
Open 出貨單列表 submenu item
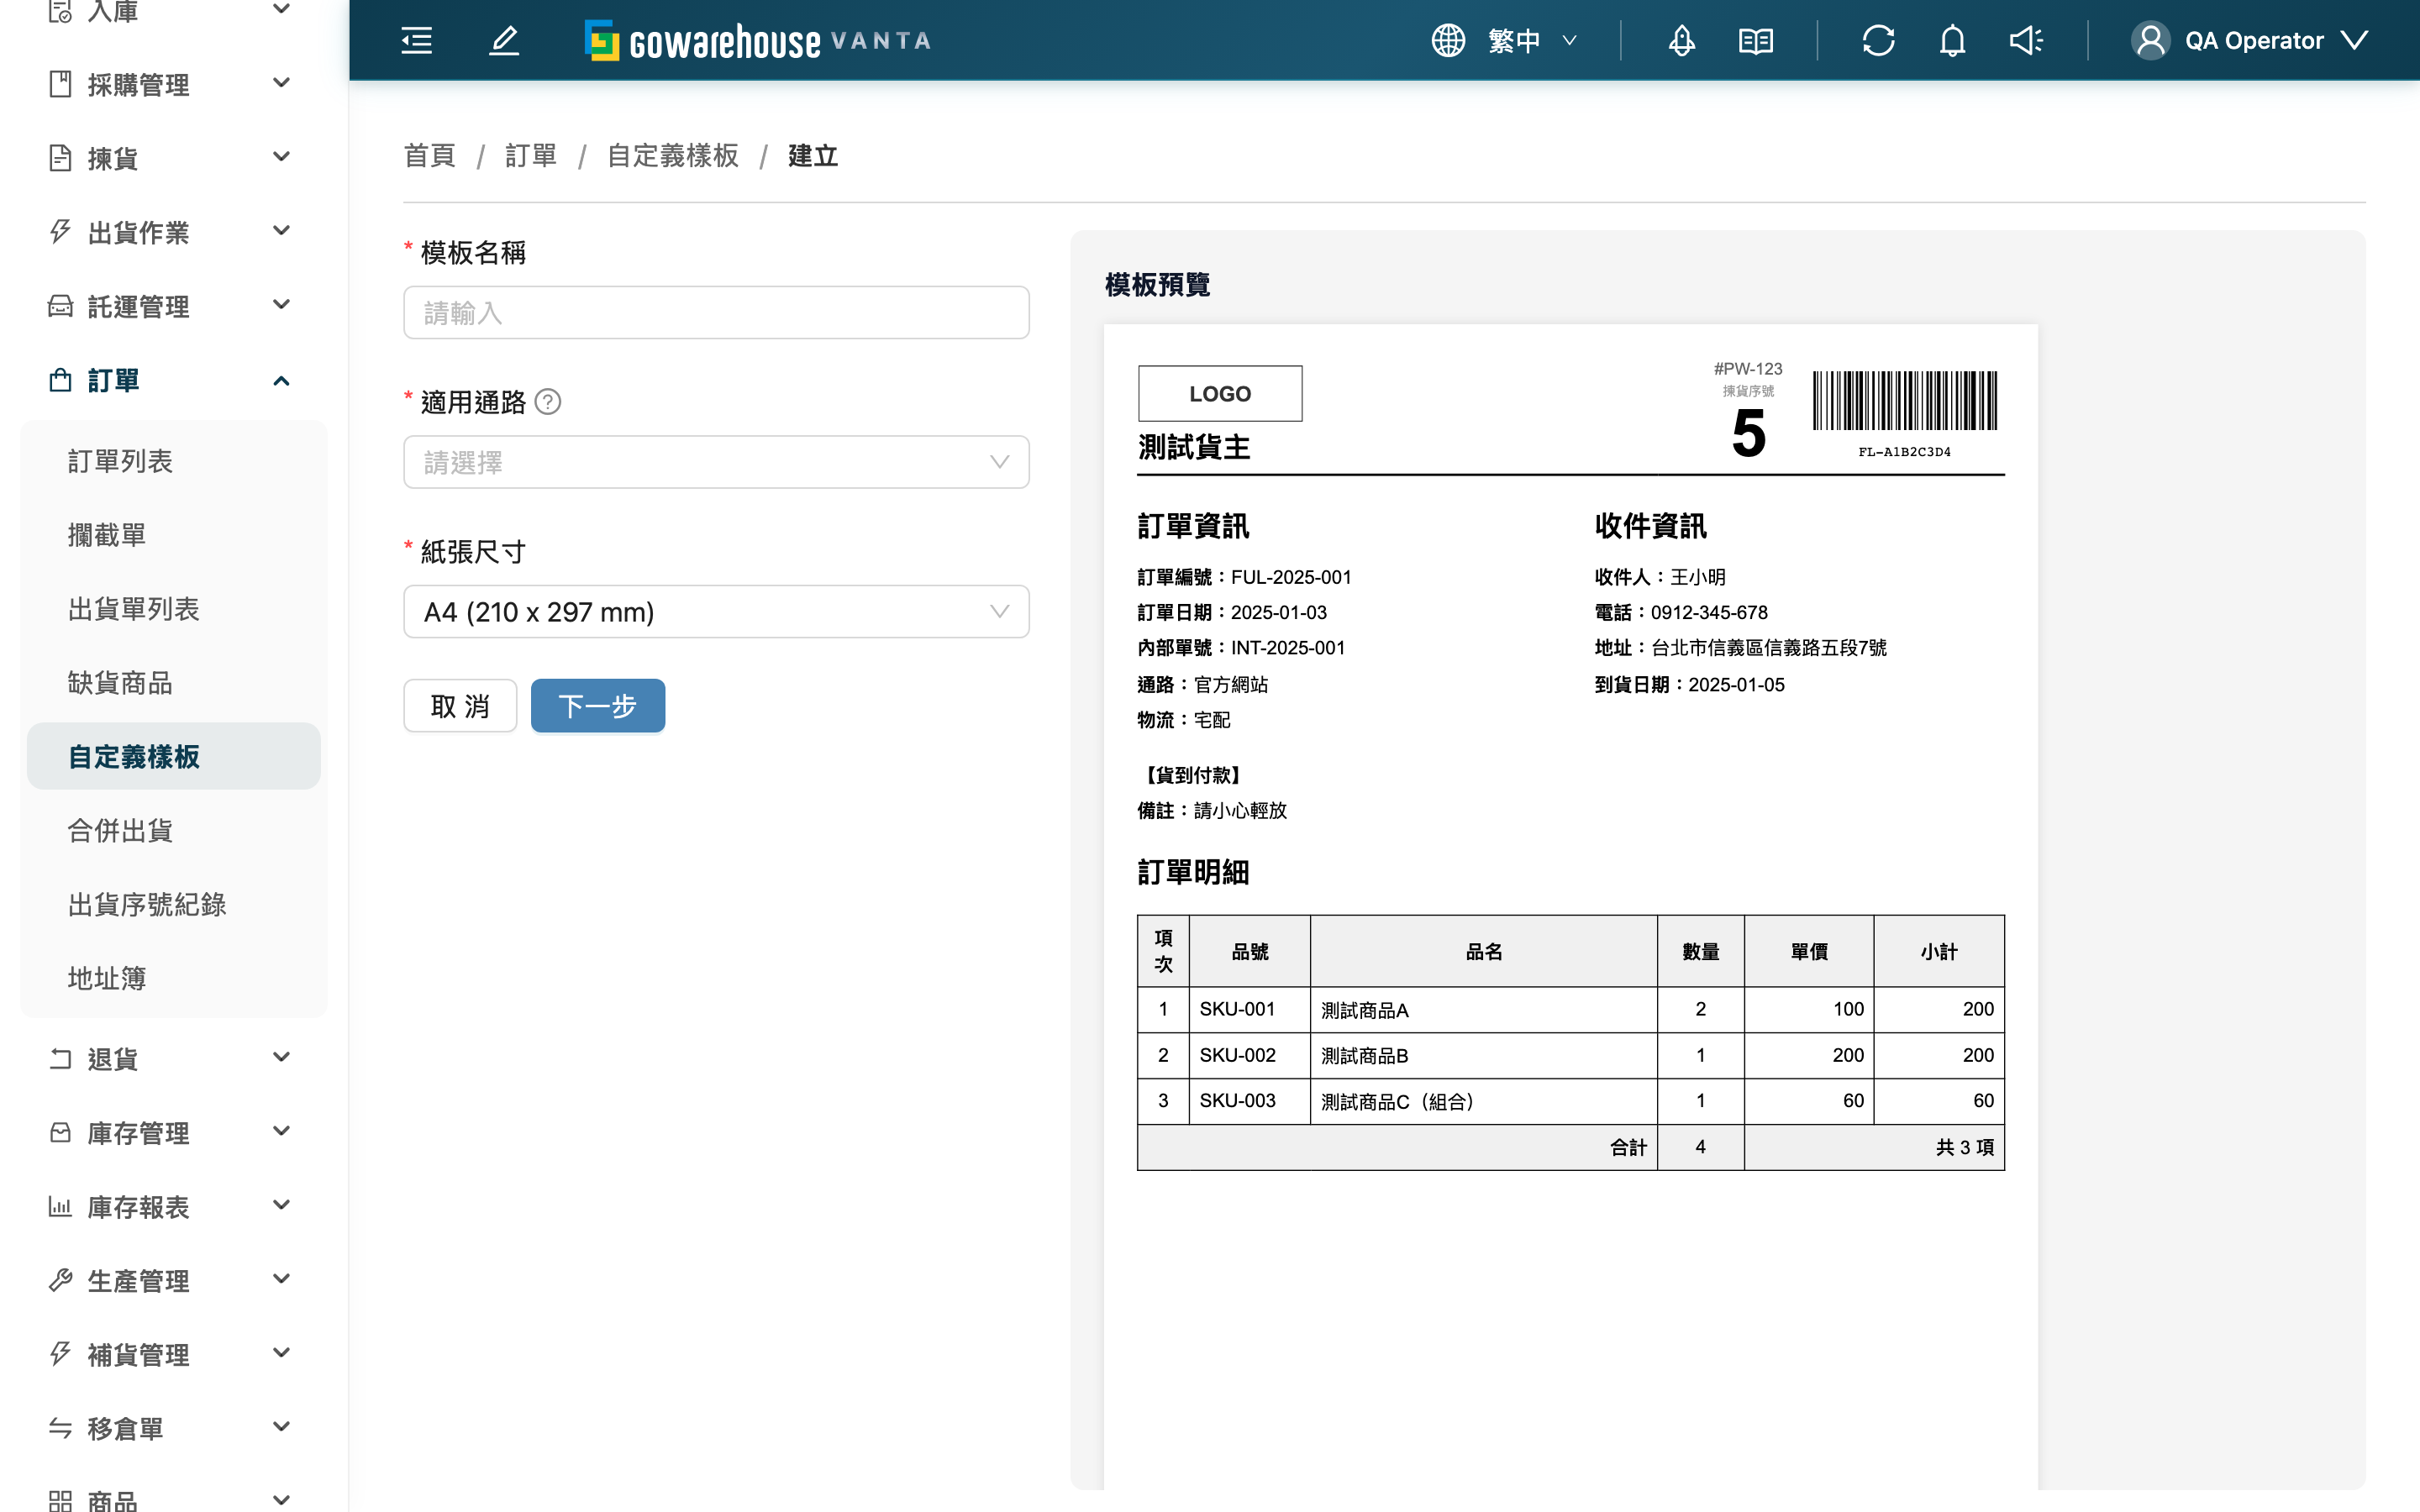(x=174, y=609)
